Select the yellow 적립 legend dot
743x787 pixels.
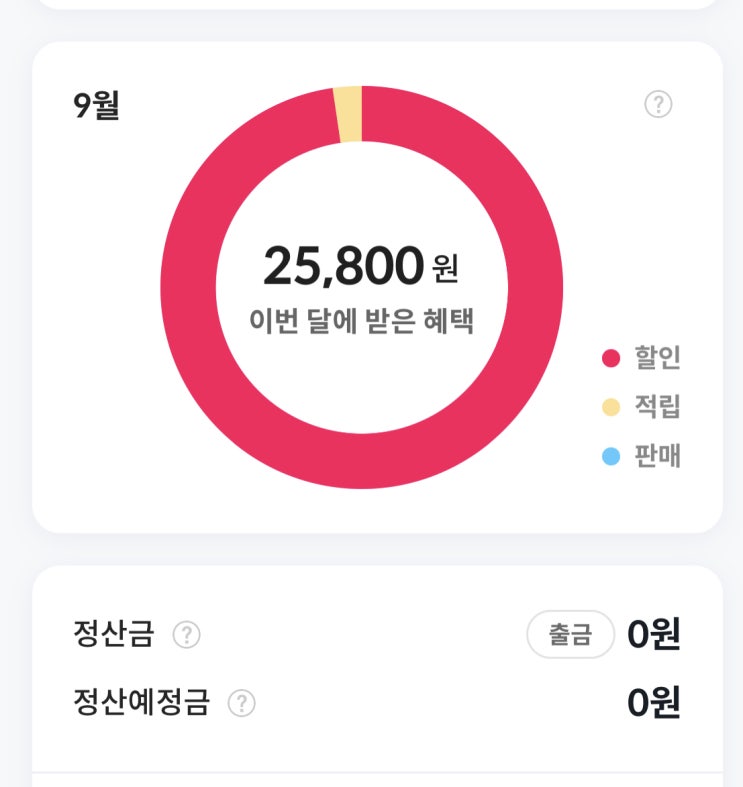(611, 407)
